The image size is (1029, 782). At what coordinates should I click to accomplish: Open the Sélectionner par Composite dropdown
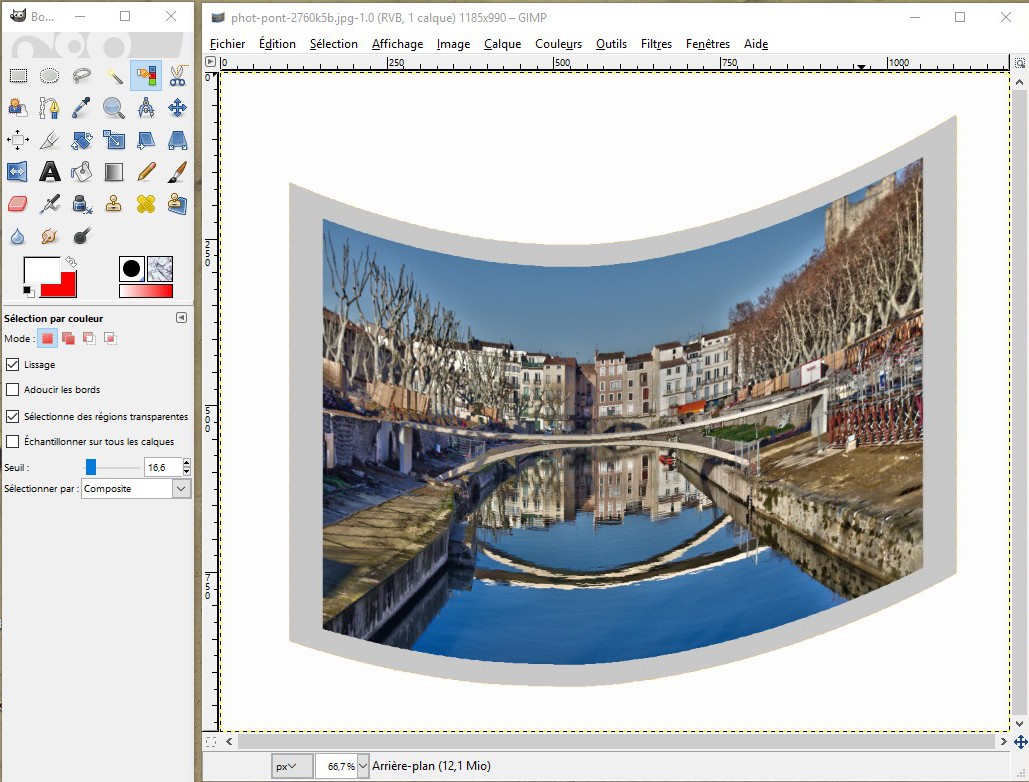tap(136, 489)
